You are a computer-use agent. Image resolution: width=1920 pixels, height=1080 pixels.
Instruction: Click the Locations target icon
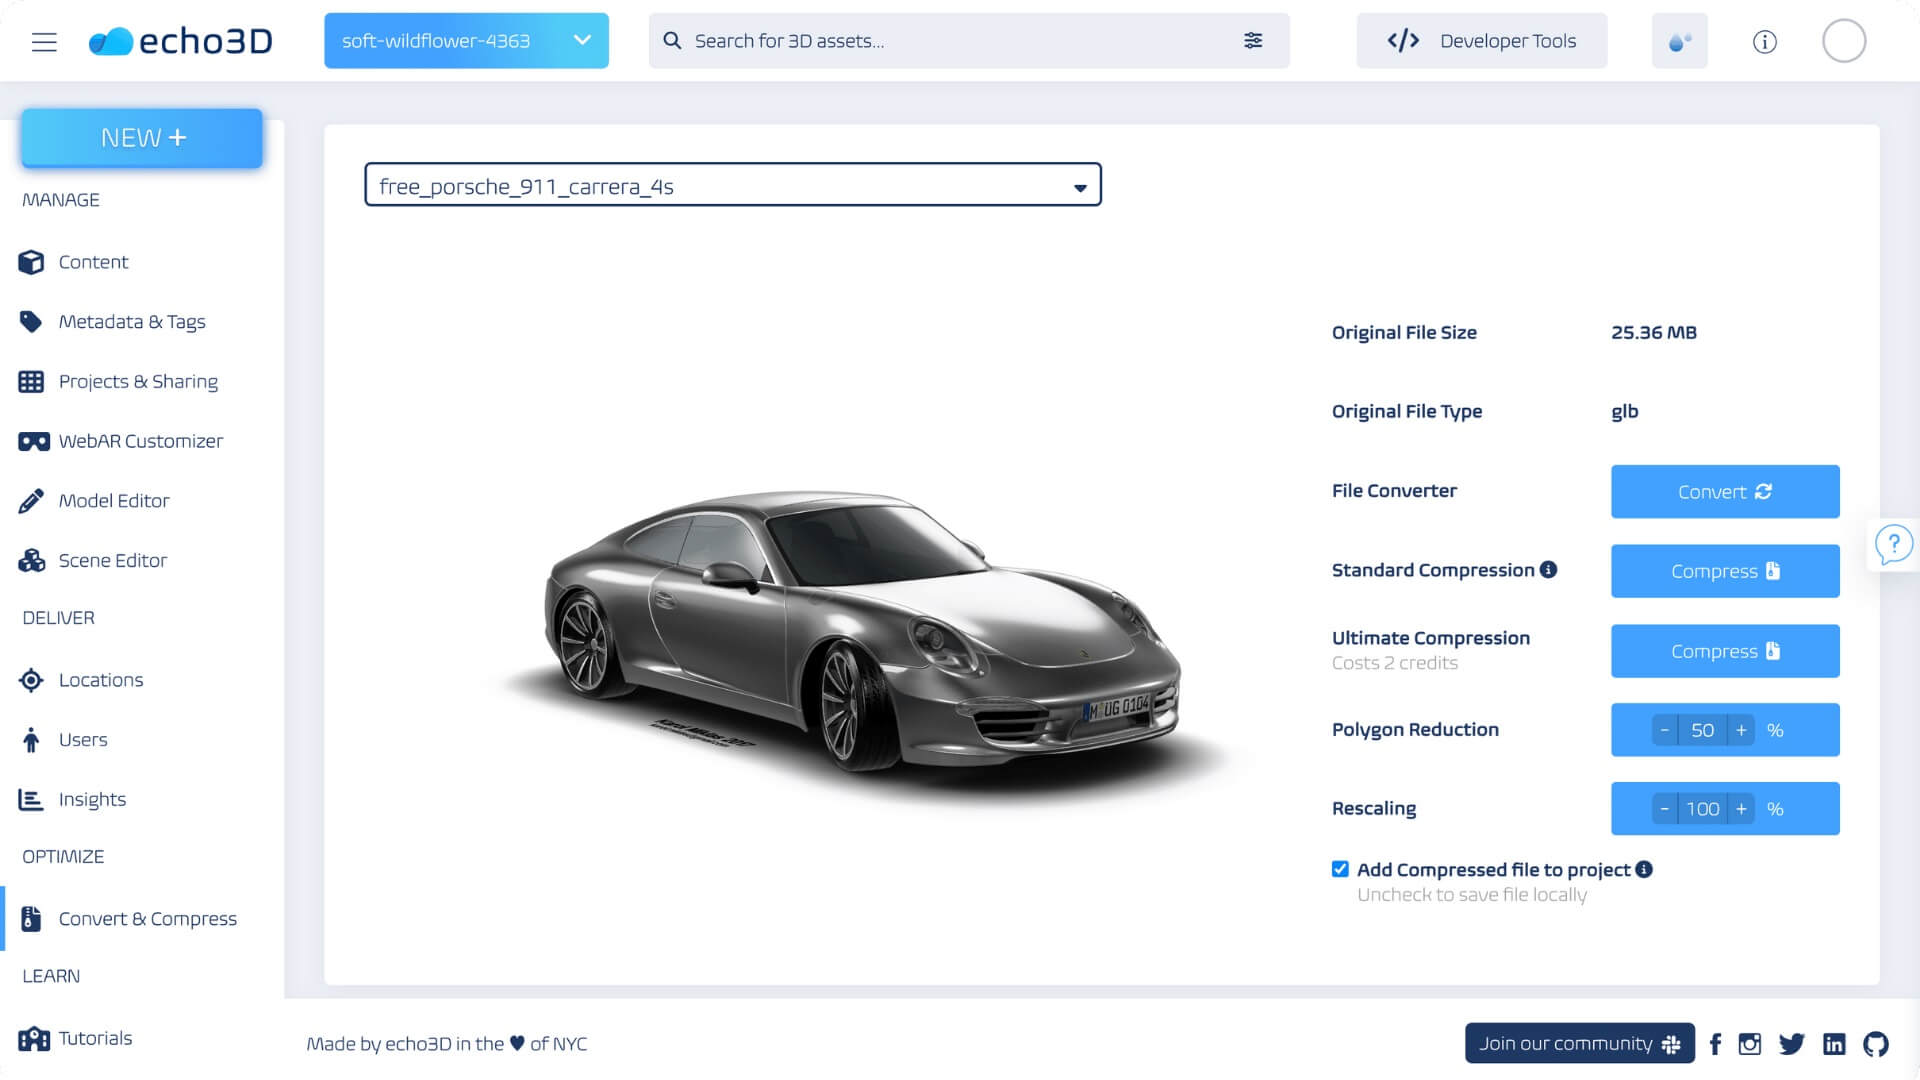[31, 680]
